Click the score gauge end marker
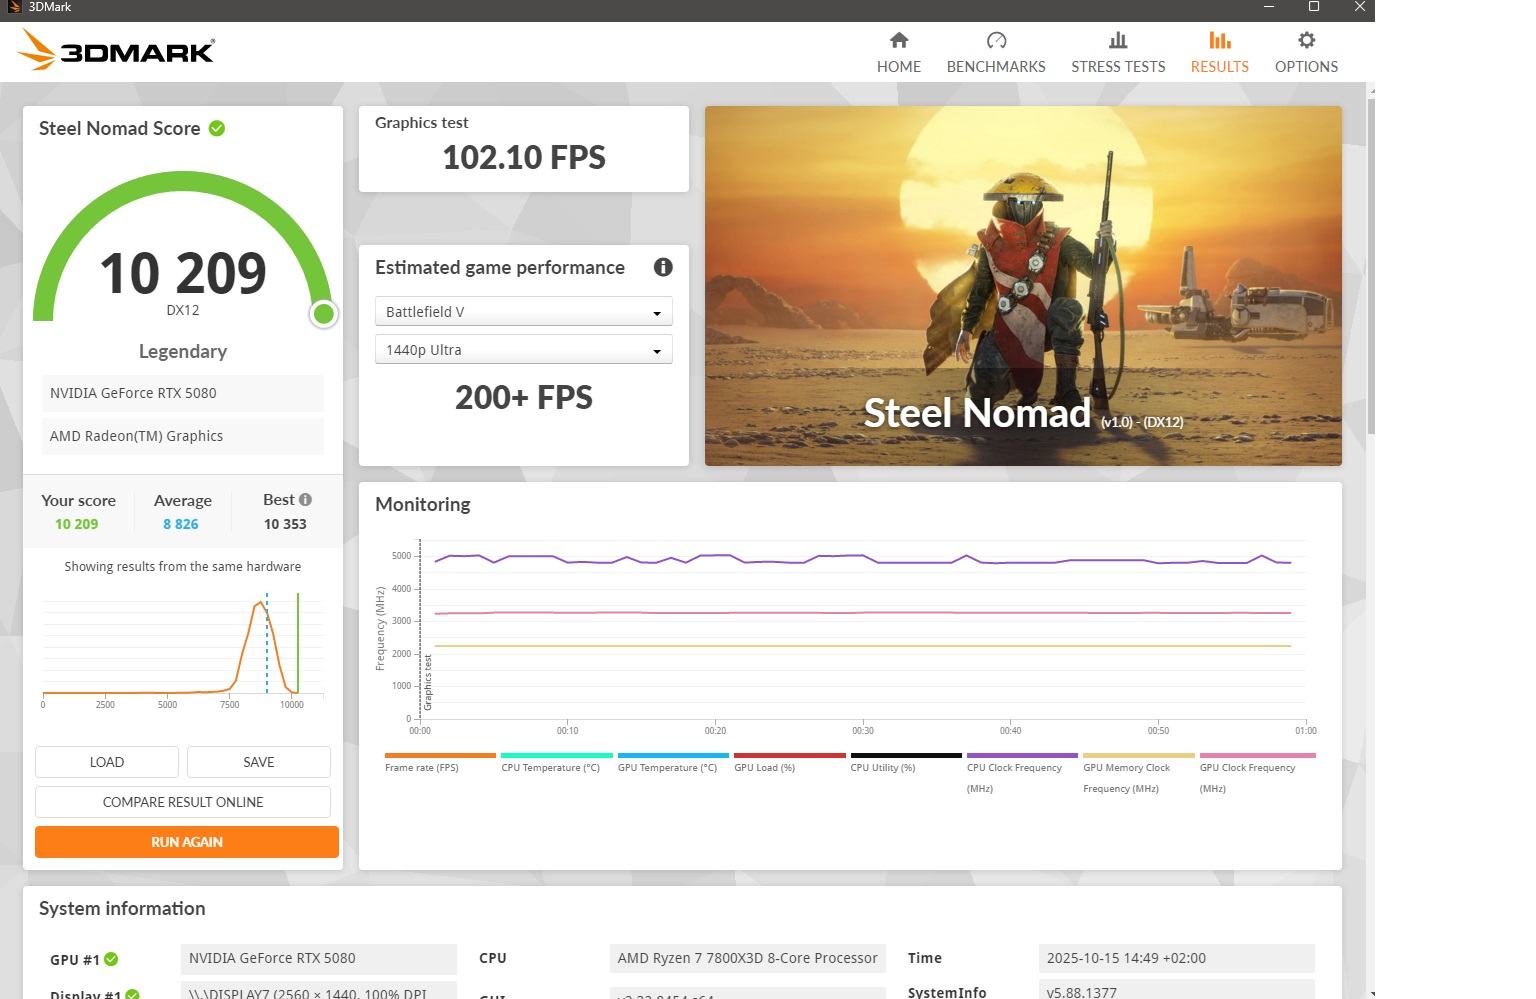 tap(323, 314)
